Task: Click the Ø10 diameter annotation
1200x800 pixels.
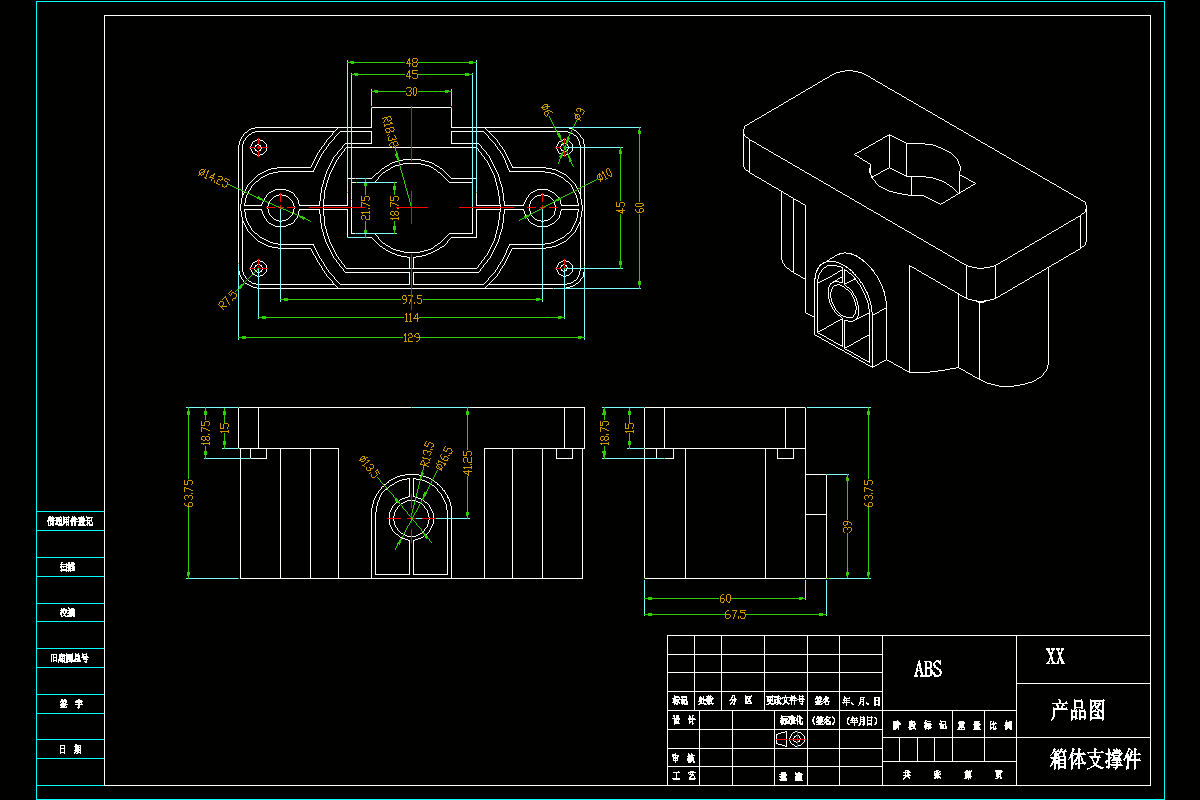Action: click(x=604, y=175)
